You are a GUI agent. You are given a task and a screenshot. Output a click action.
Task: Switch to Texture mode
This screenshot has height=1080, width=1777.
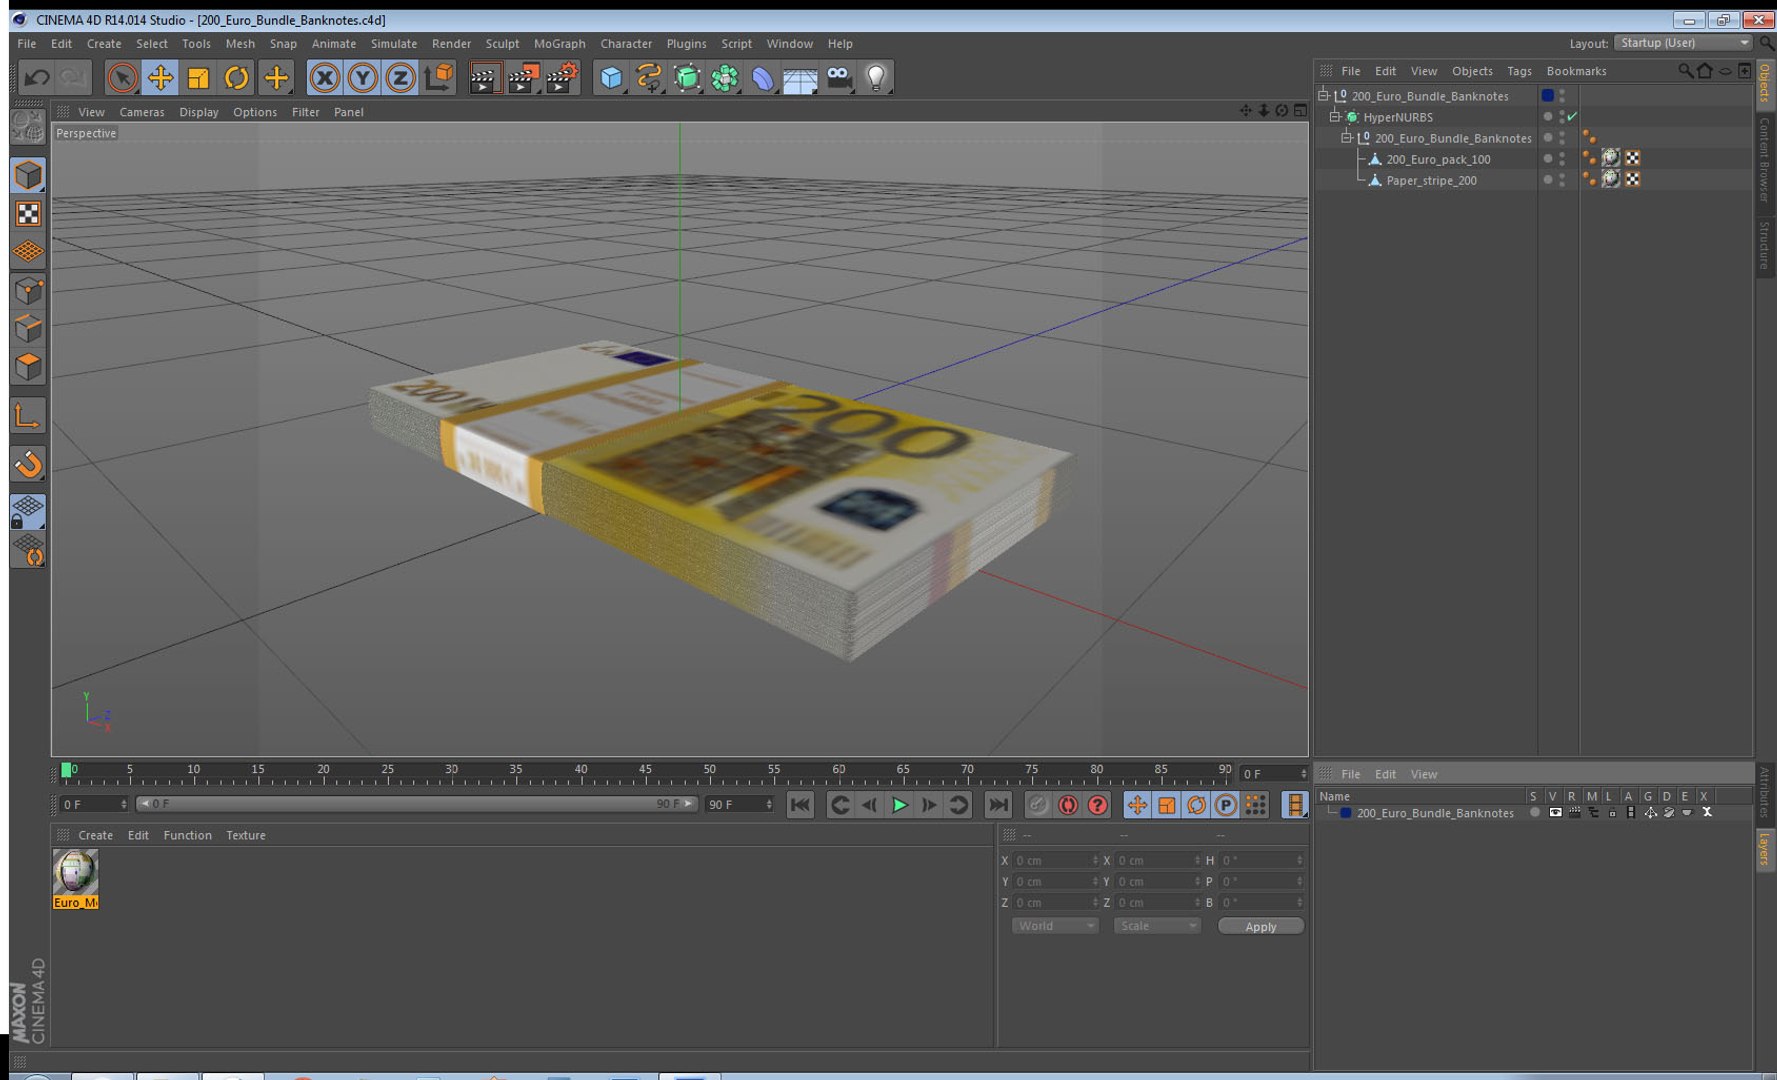click(28, 214)
